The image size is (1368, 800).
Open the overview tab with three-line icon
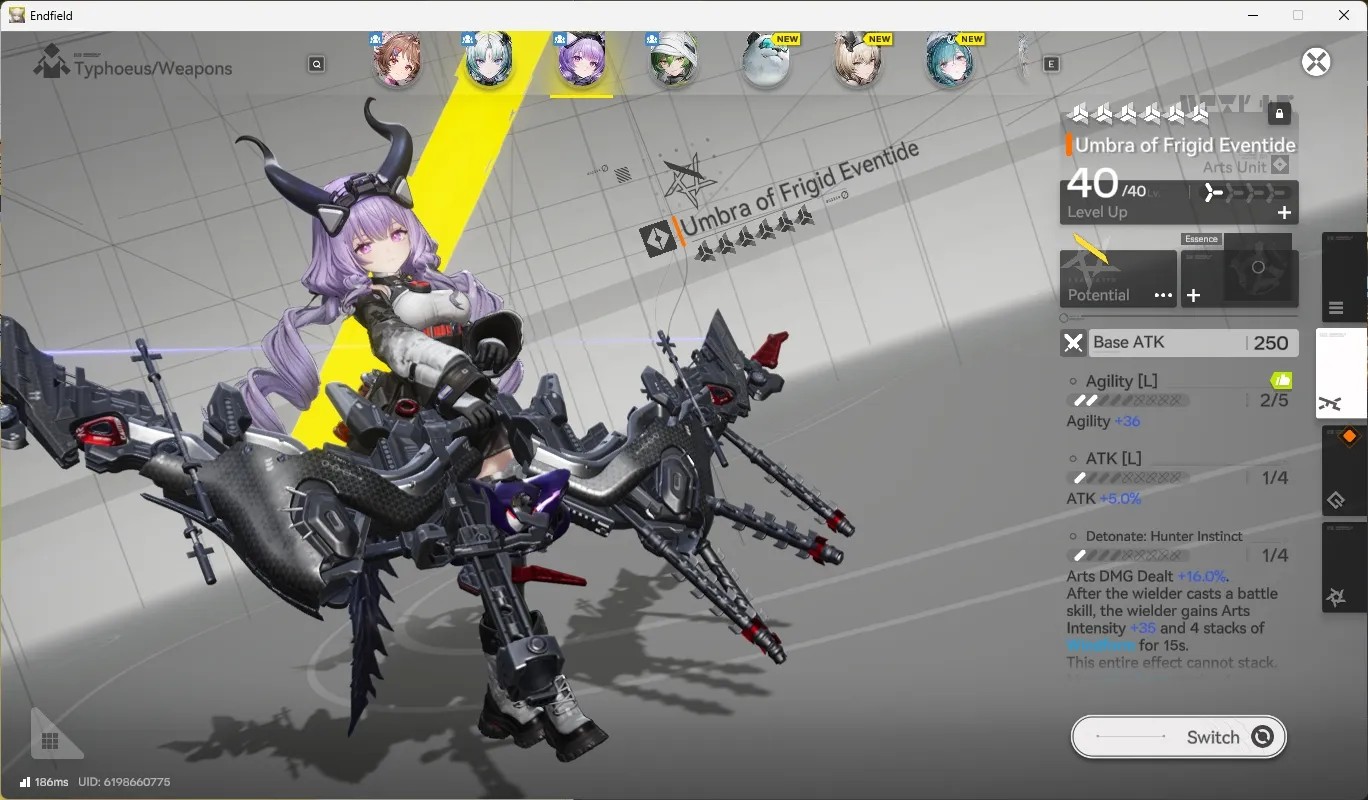1336,308
